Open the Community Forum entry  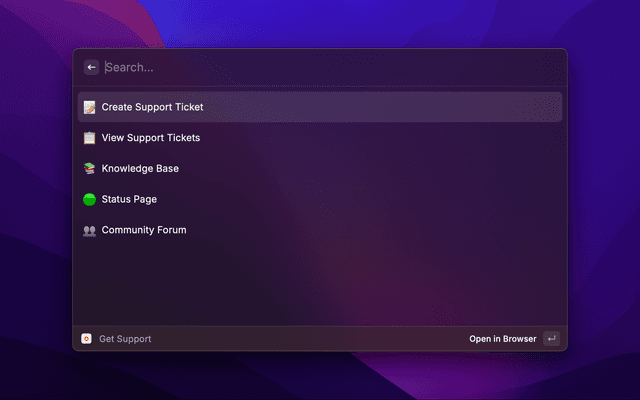click(x=144, y=231)
